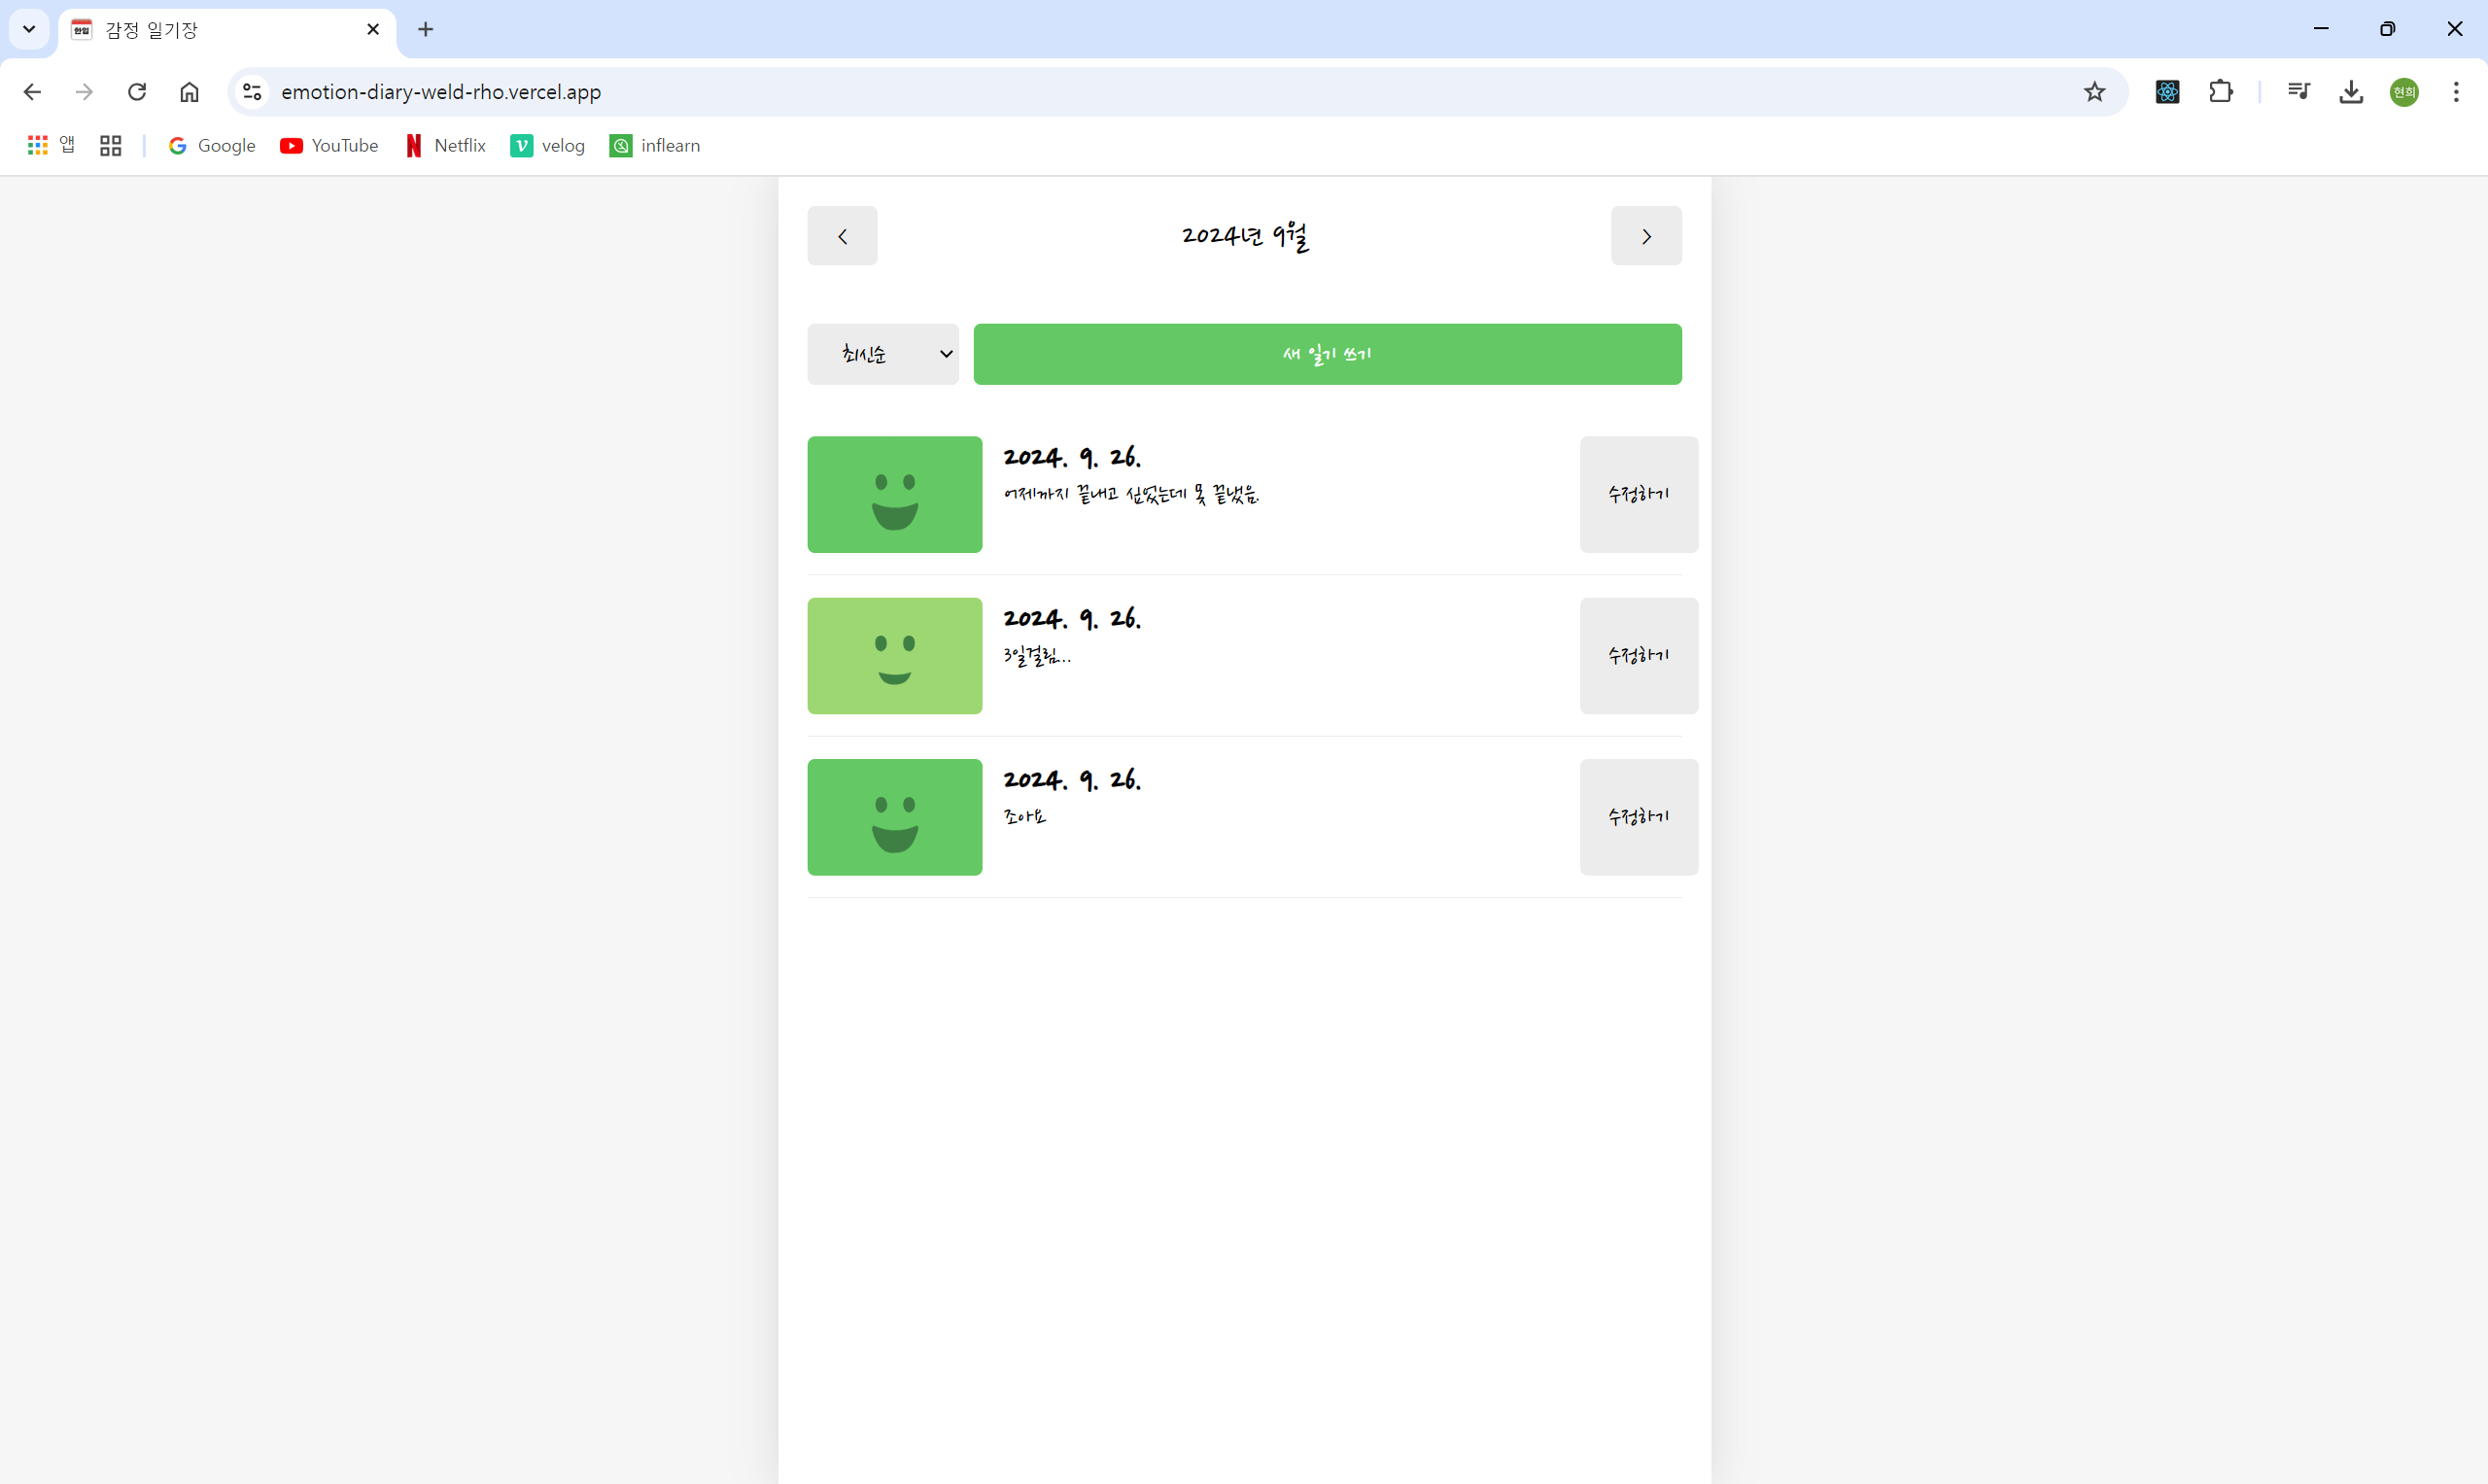Click the smiley face icon on second entry

pyautogui.click(x=893, y=655)
